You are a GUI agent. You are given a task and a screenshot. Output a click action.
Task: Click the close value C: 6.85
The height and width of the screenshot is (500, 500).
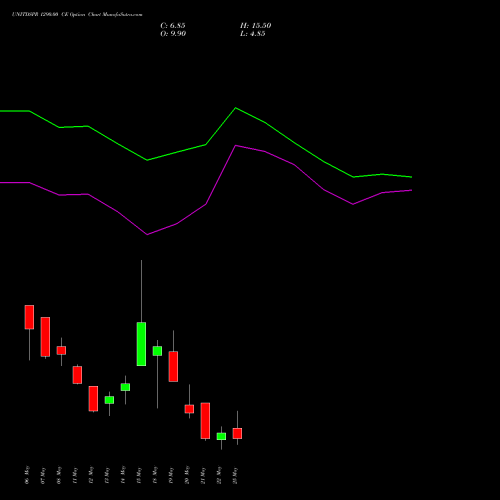click(173, 26)
